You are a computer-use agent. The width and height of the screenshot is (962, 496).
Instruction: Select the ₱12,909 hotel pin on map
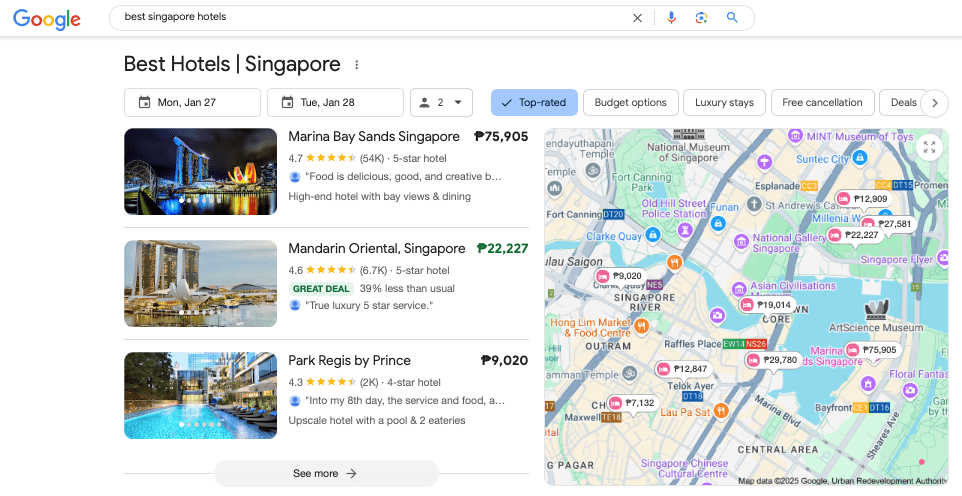[x=863, y=199]
